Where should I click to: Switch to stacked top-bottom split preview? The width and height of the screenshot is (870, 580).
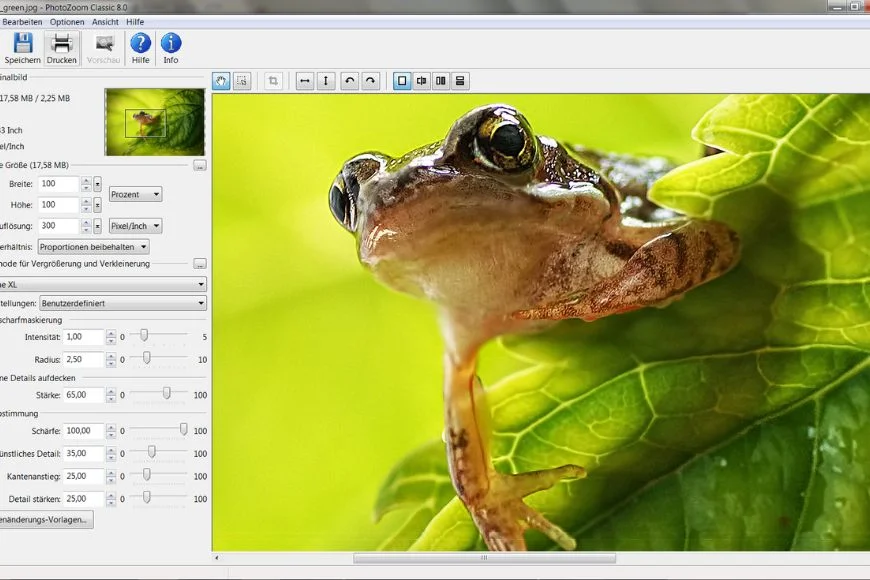(x=461, y=81)
